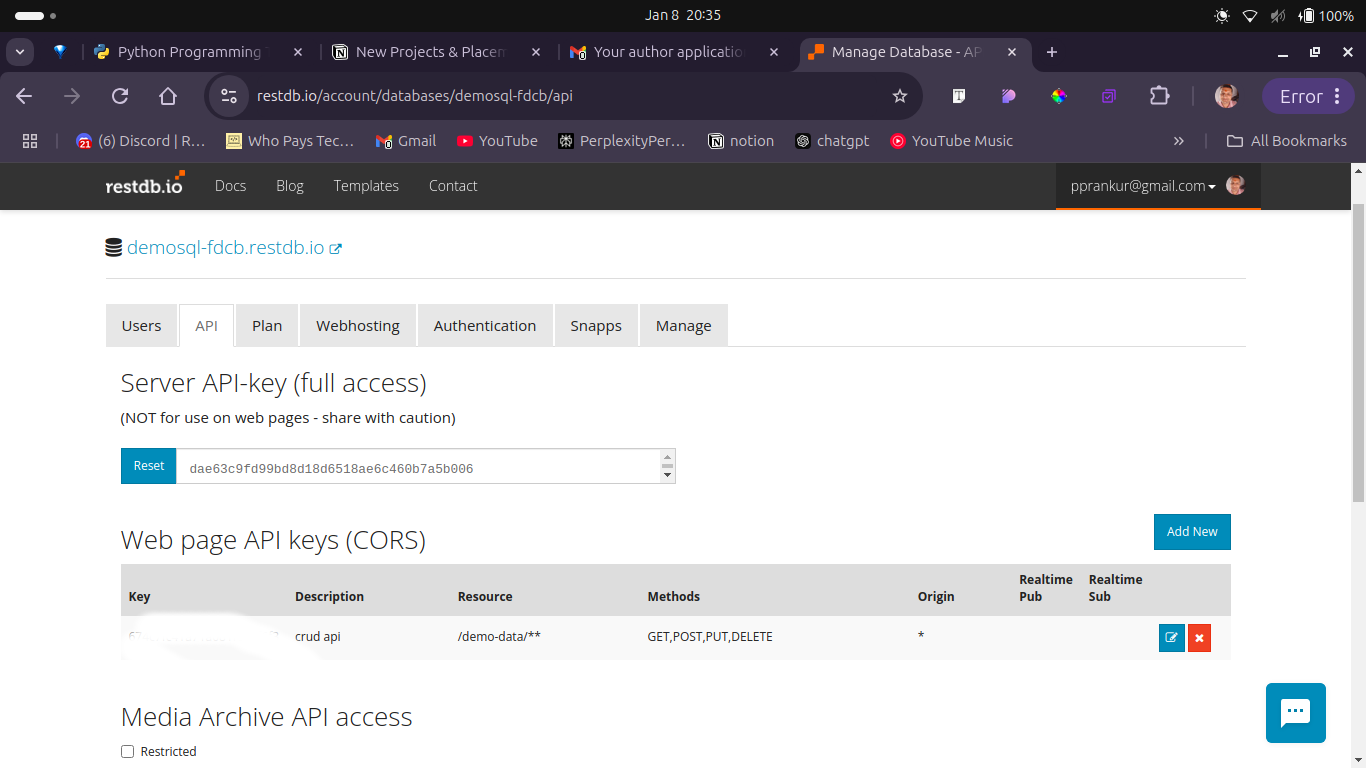Screen dimensions: 1366x768
Task: Click the GET,POST,PUT,DELETE methods cell
Action: [710, 637]
